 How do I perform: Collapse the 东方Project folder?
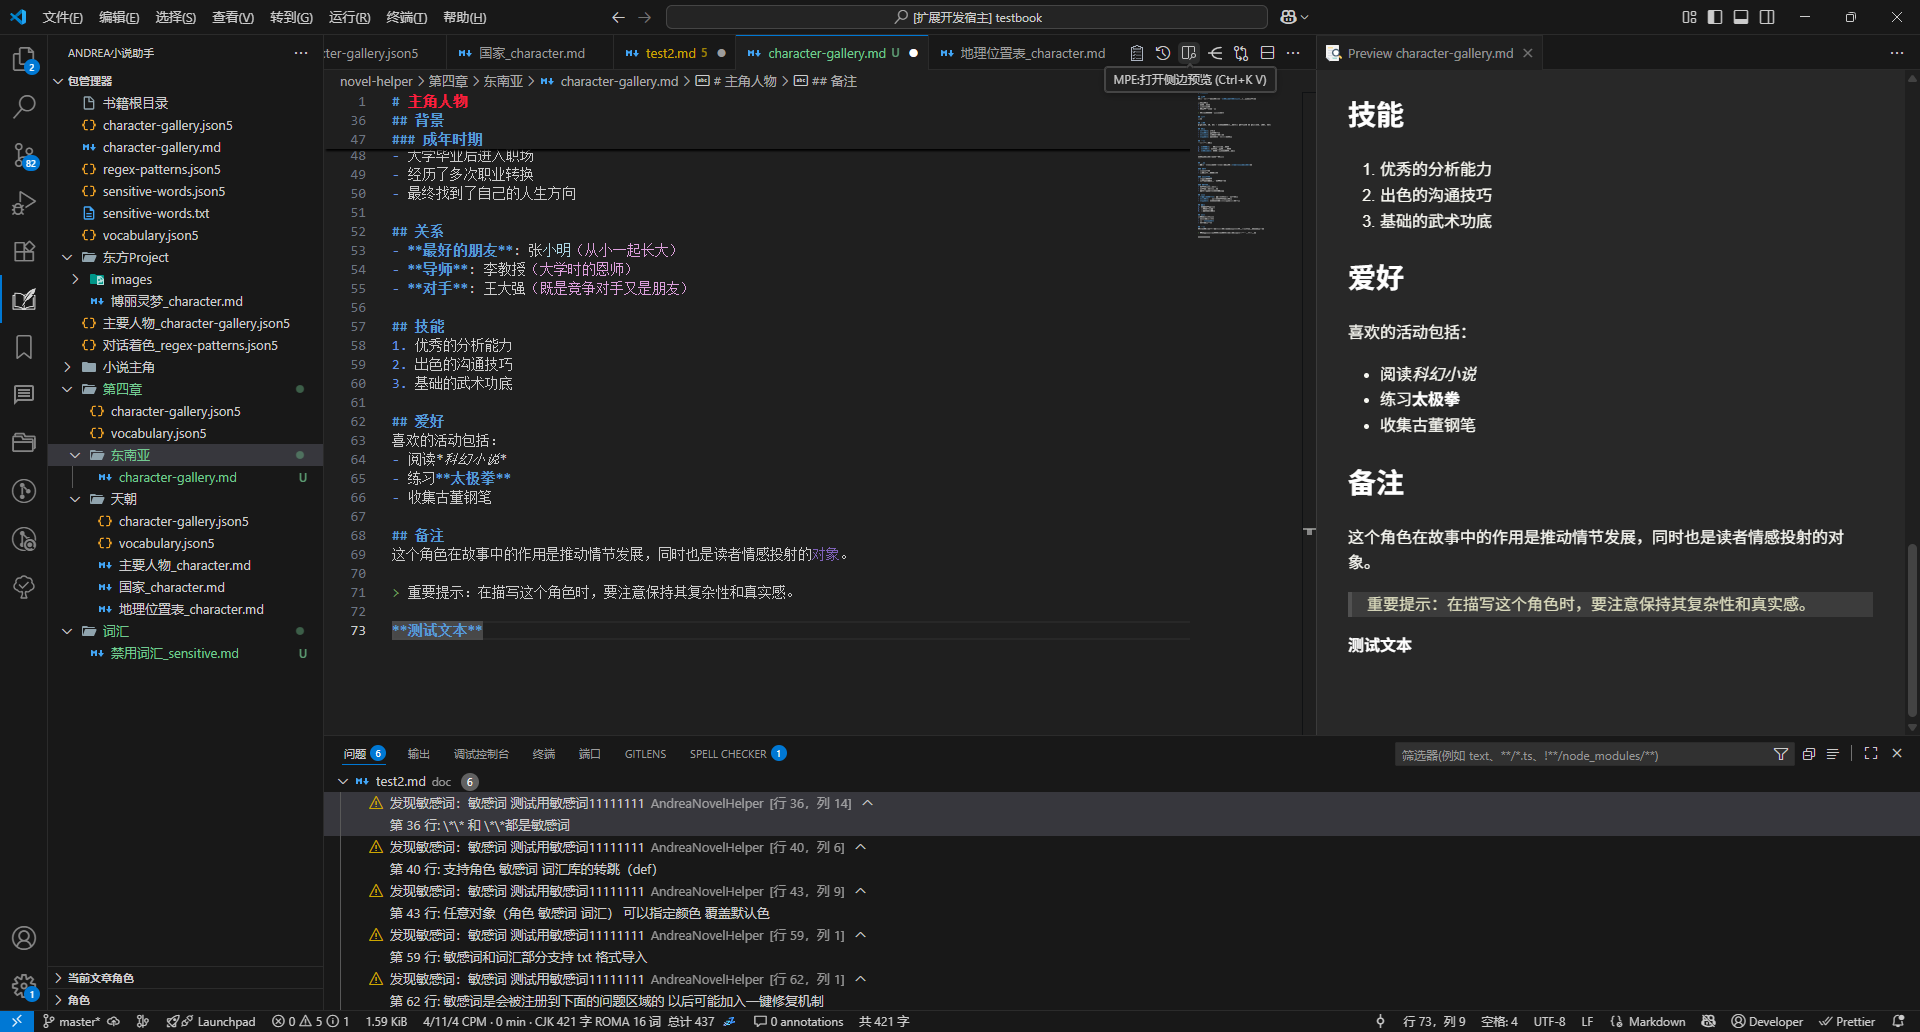pos(67,257)
